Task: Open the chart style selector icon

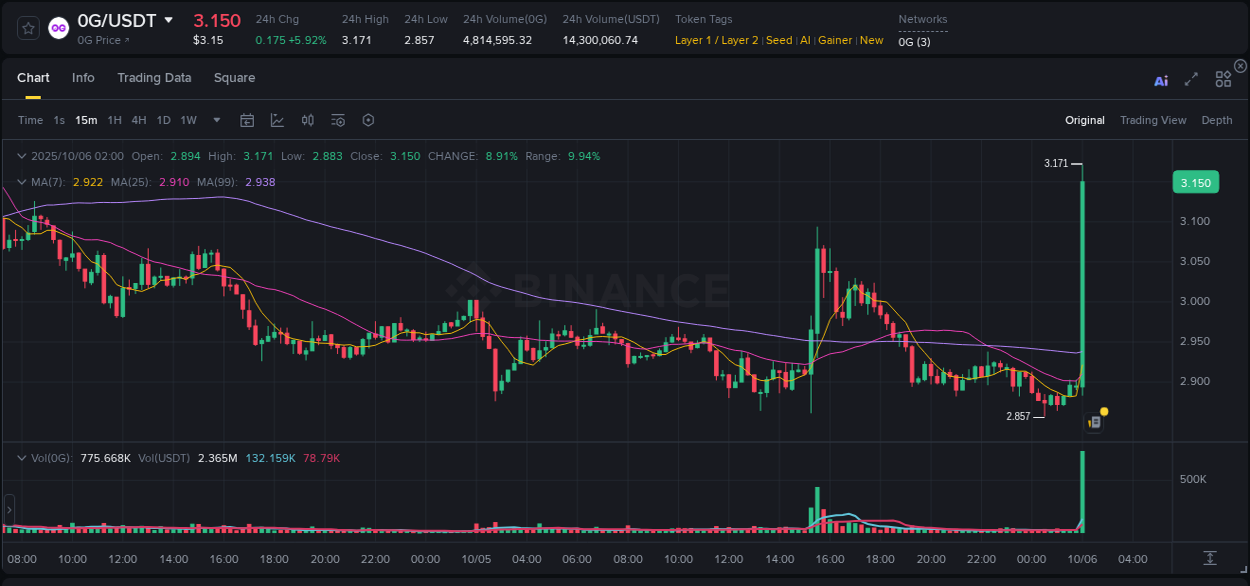Action: [x=277, y=120]
